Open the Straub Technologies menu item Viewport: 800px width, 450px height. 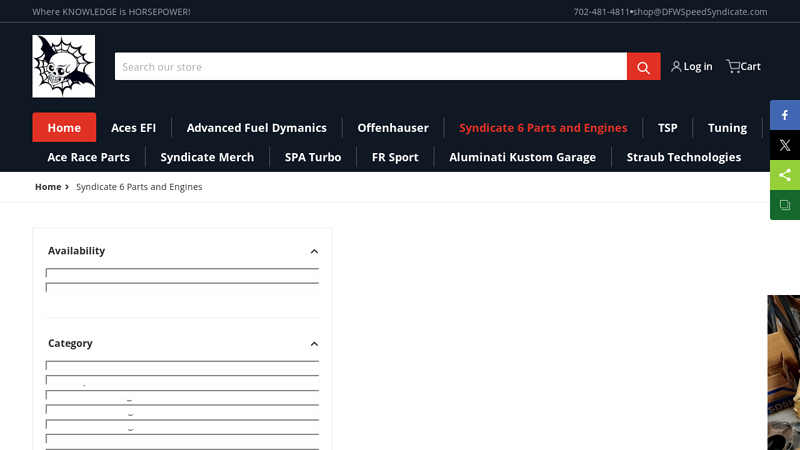pyautogui.click(x=683, y=157)
